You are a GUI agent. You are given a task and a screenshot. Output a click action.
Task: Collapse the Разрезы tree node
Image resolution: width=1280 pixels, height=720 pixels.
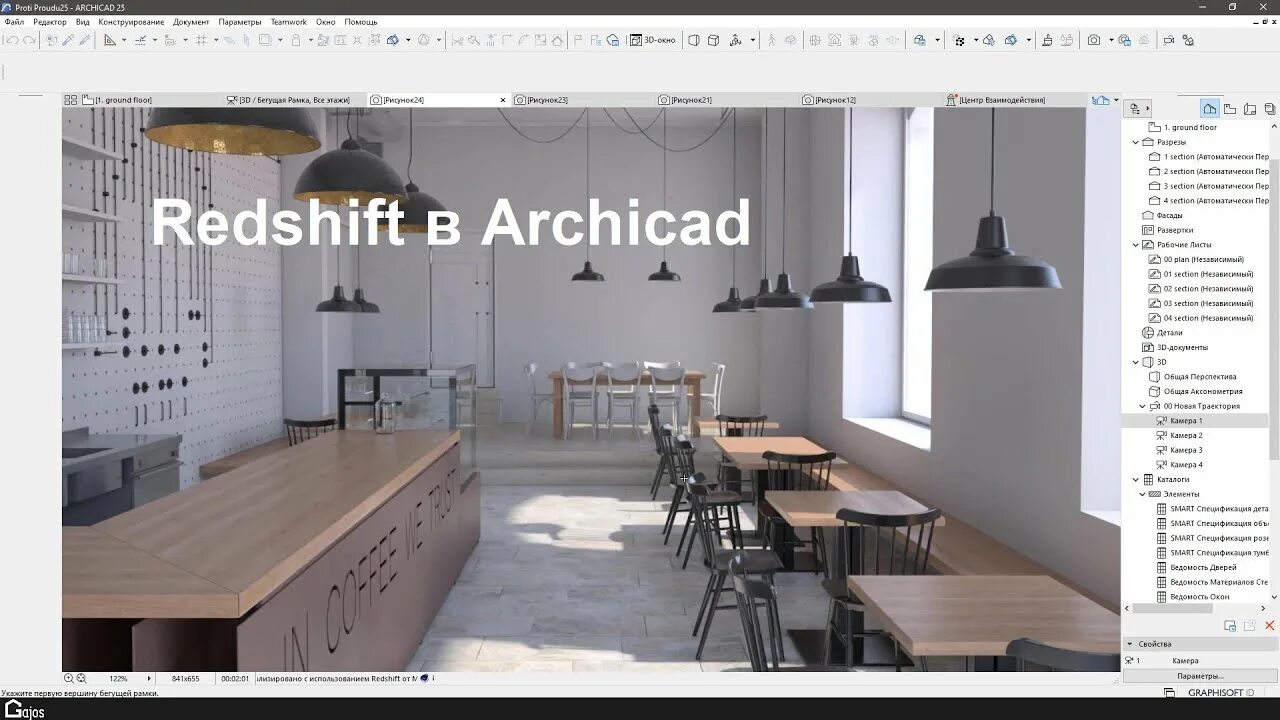[1135, 142]
